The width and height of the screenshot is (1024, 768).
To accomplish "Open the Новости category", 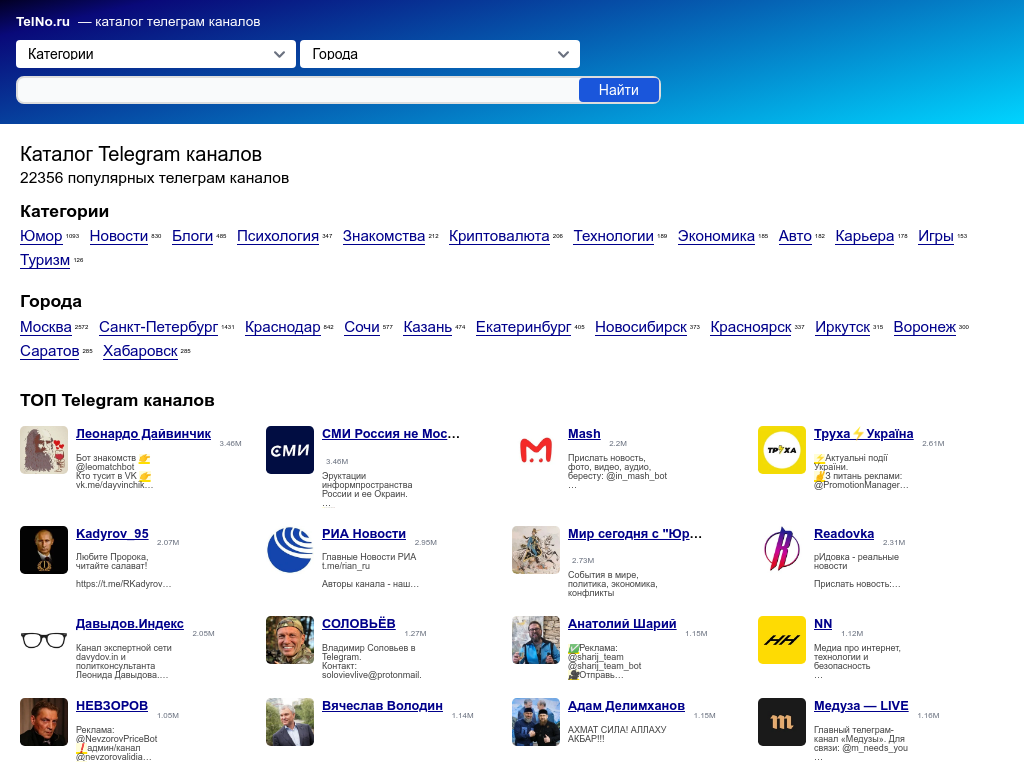I will (x=119, y=236).
